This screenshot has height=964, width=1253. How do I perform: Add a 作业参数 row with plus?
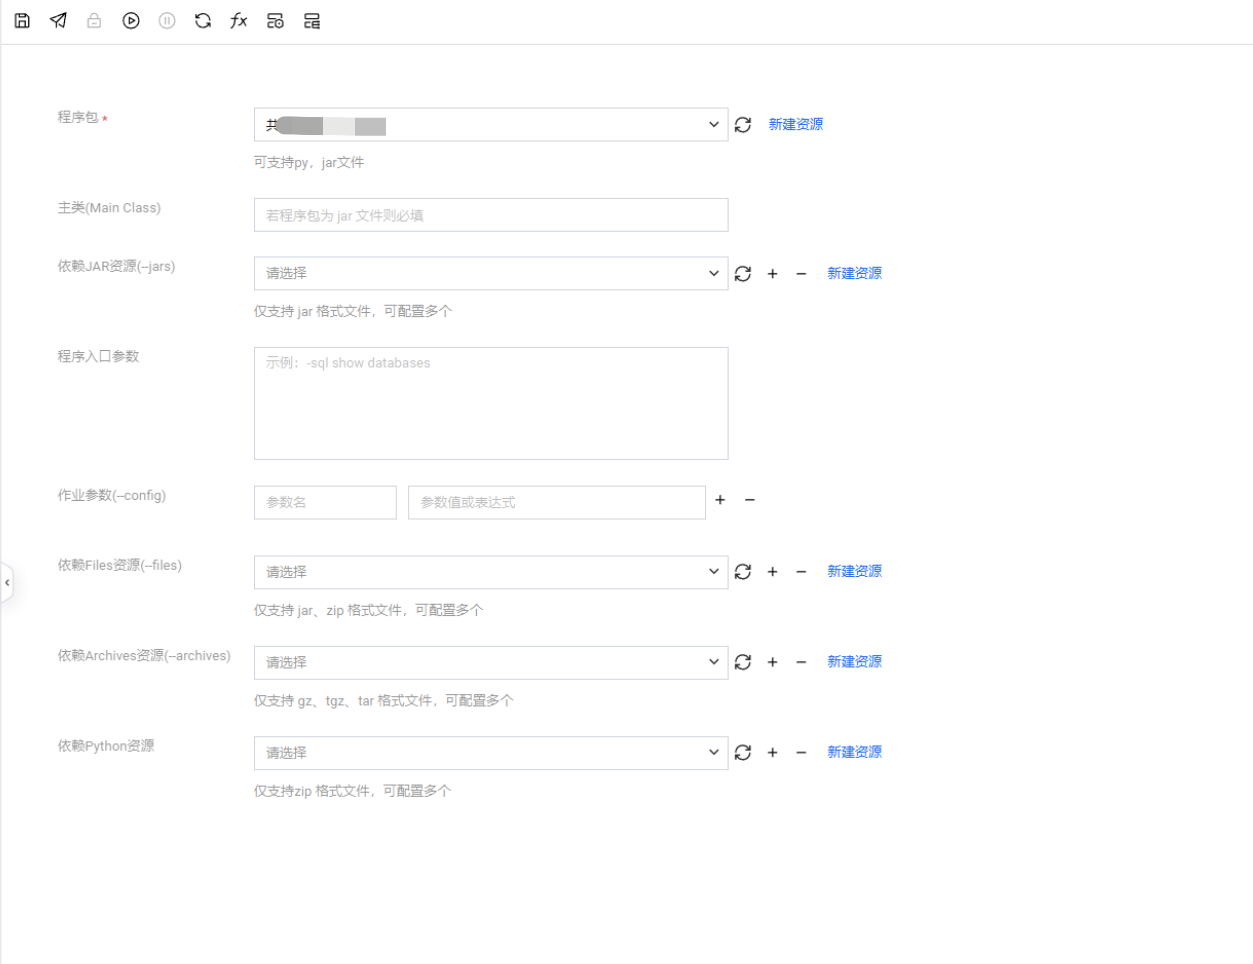pos(720,499)
